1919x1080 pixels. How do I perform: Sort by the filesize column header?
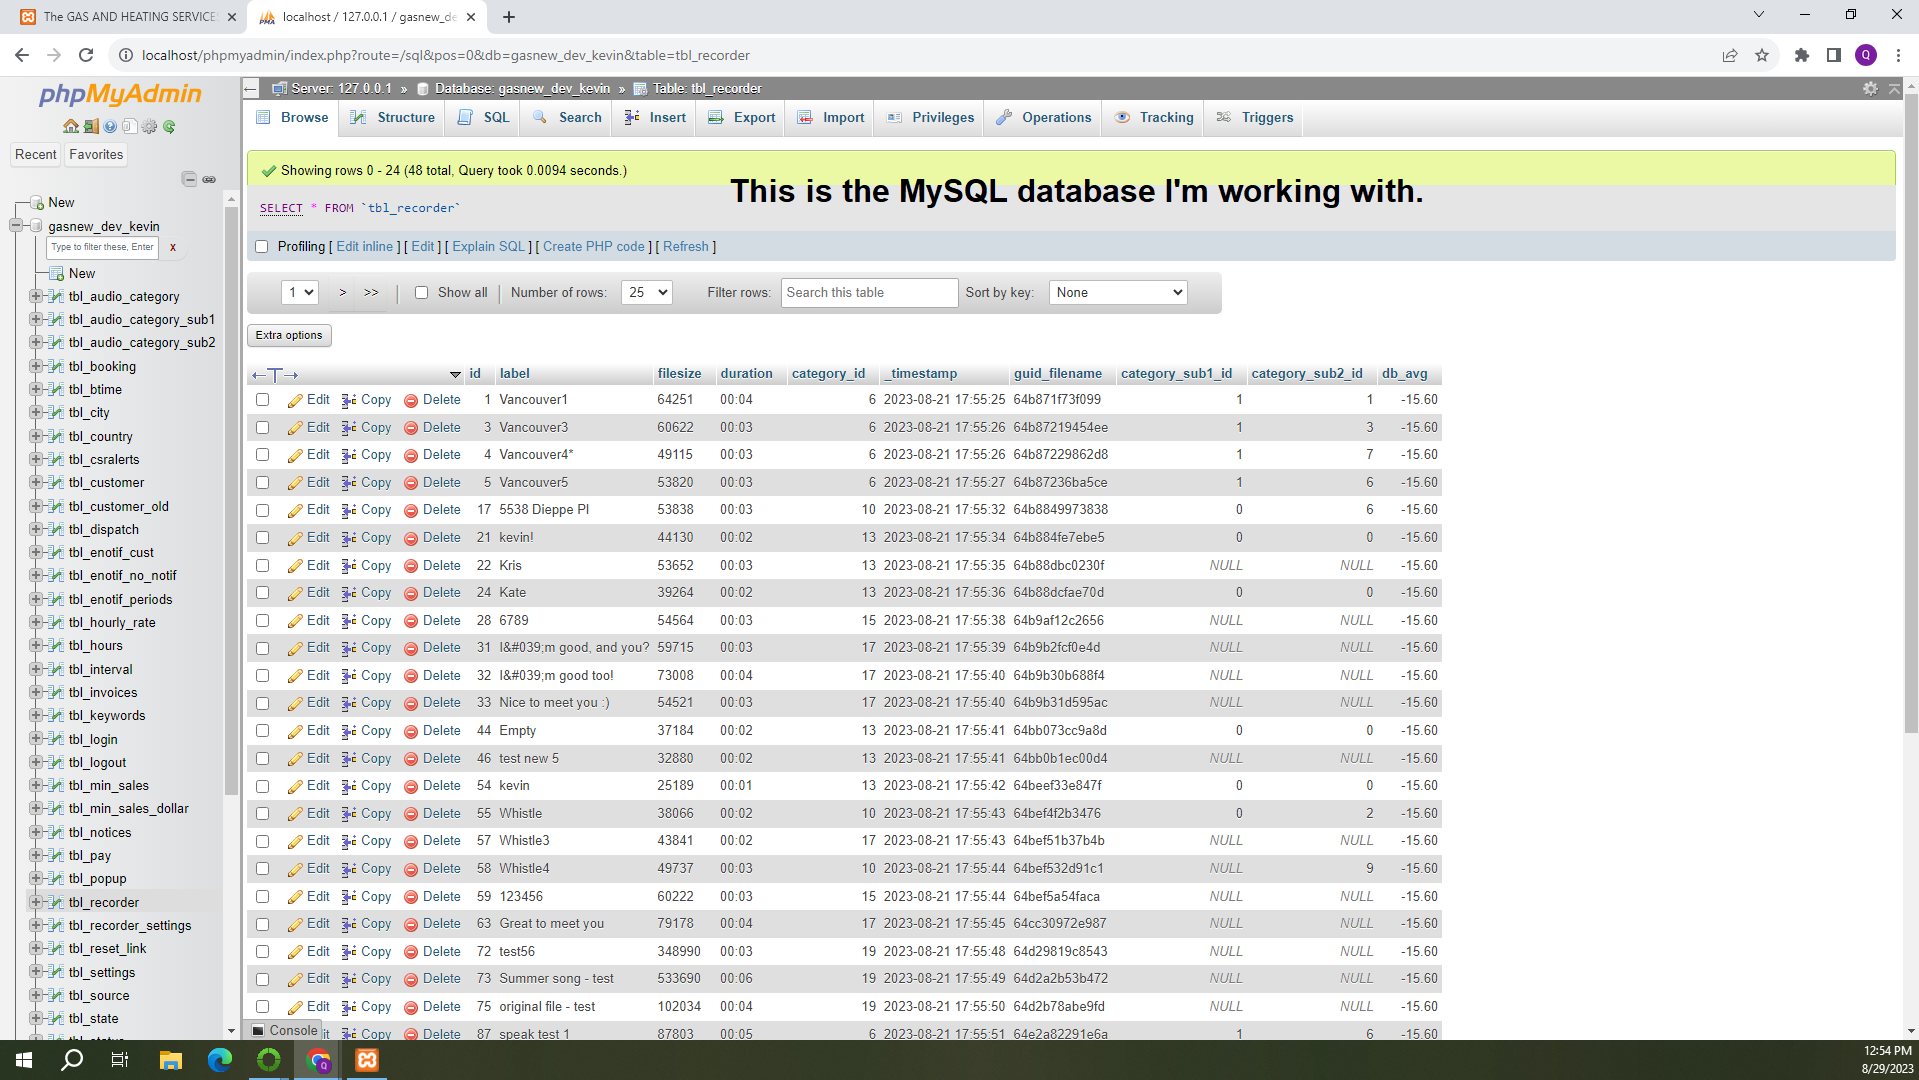tap(679, 374)
